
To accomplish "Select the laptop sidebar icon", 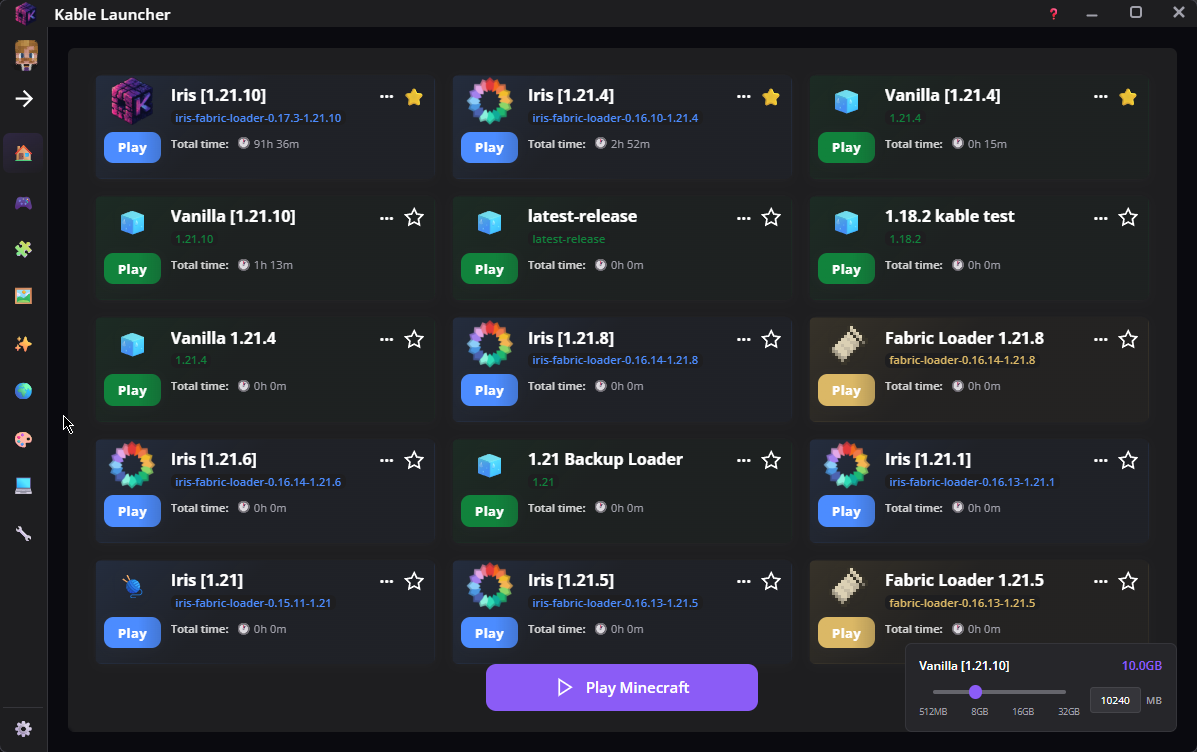I will (23, 485).
